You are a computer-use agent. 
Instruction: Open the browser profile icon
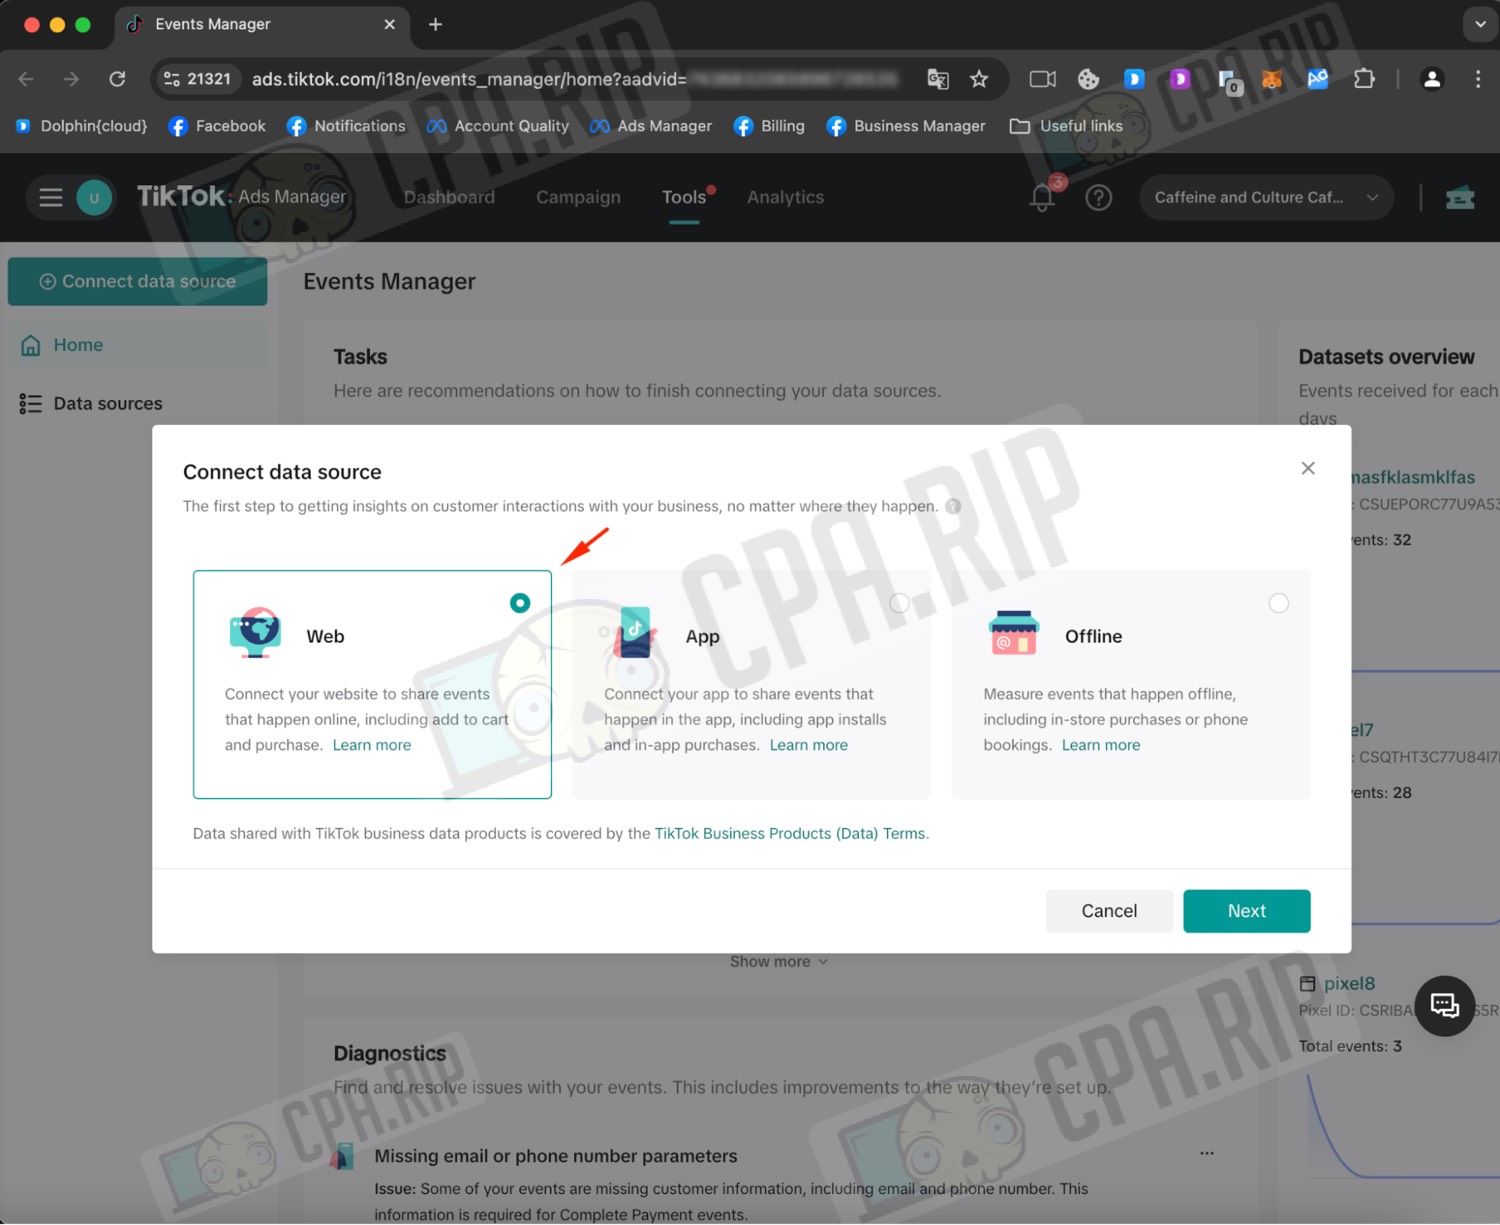click(x=1432, y=79)
